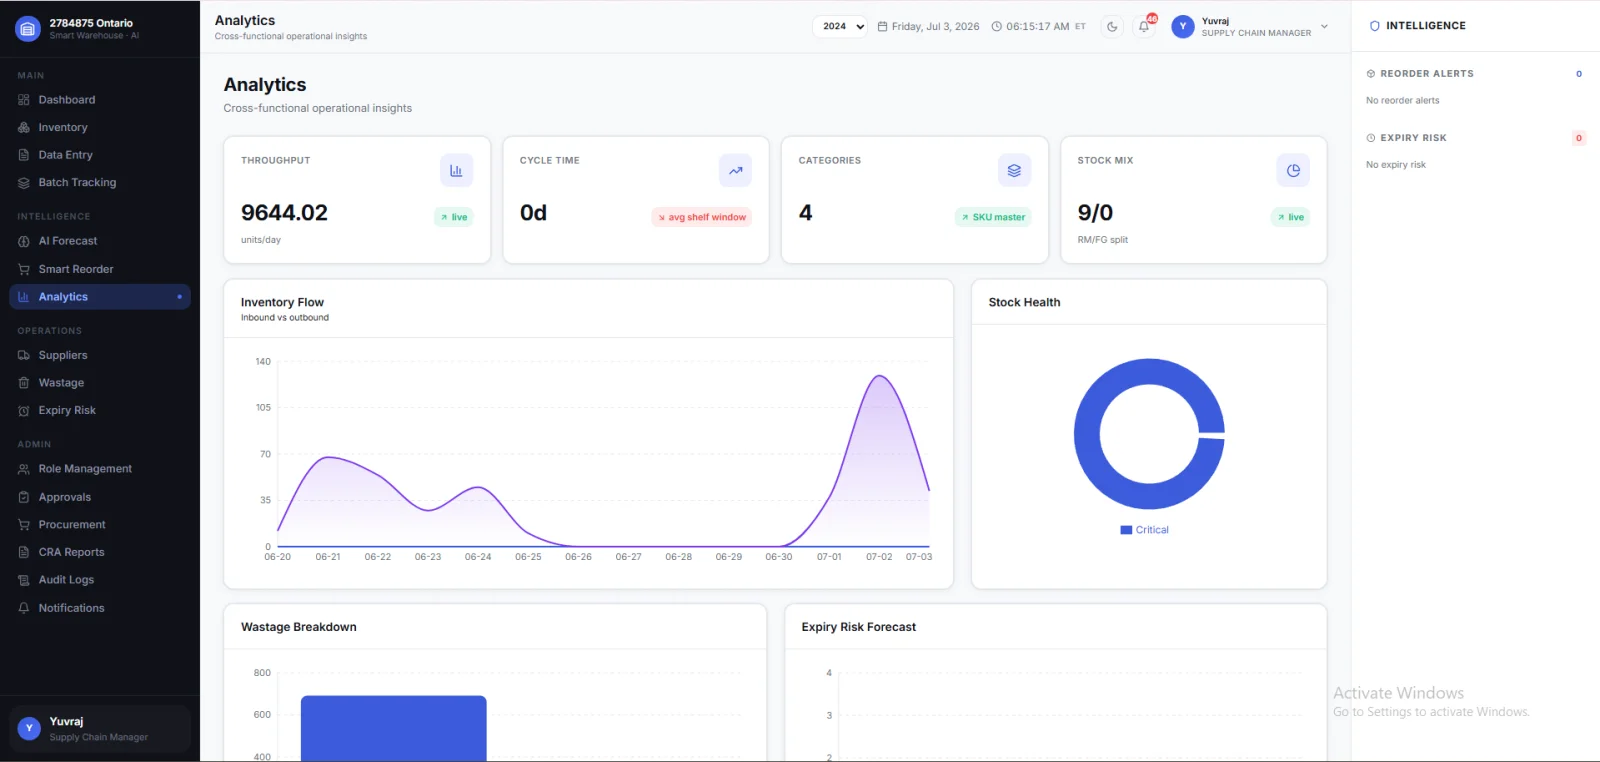Open the 2024 year dropdown
1600x762 pixels.
(840, 27)
